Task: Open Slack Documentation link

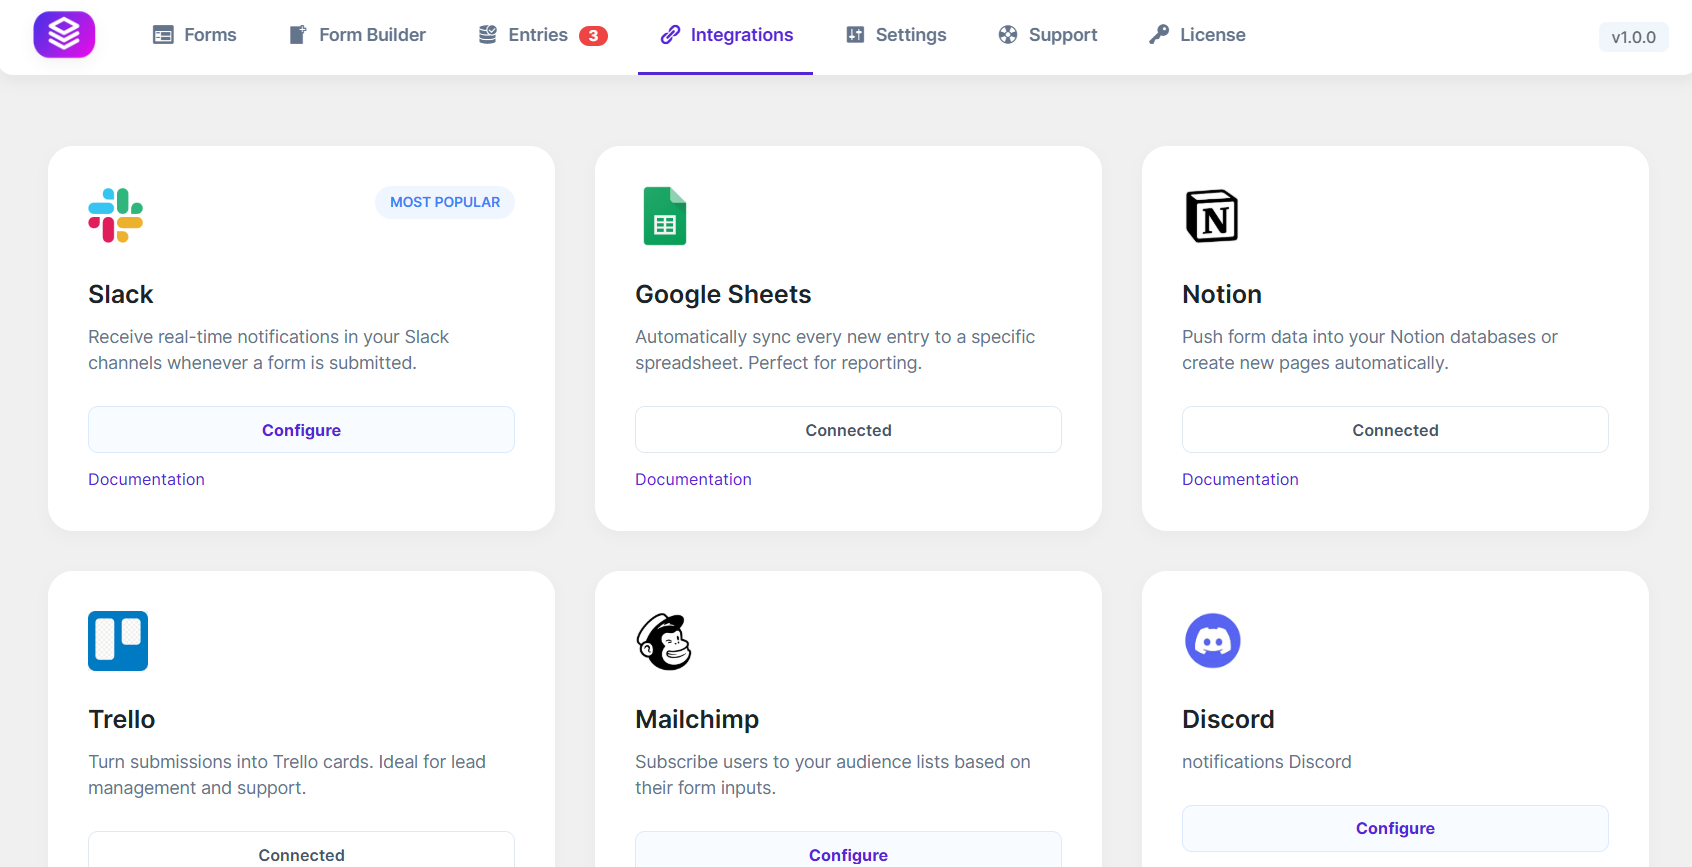Action: 146,479
